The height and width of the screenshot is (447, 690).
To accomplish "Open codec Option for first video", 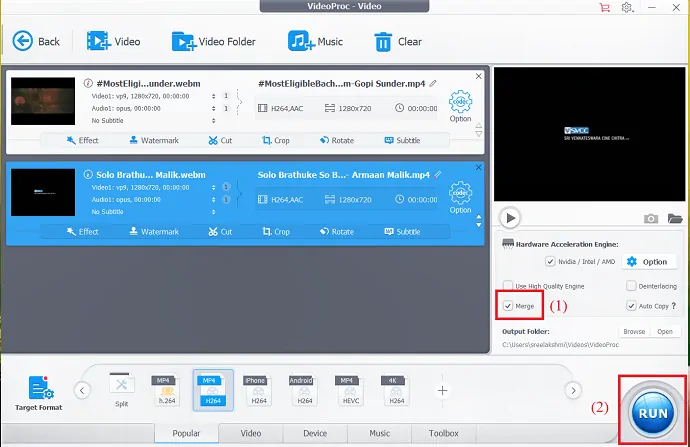I will coord(460,107).
